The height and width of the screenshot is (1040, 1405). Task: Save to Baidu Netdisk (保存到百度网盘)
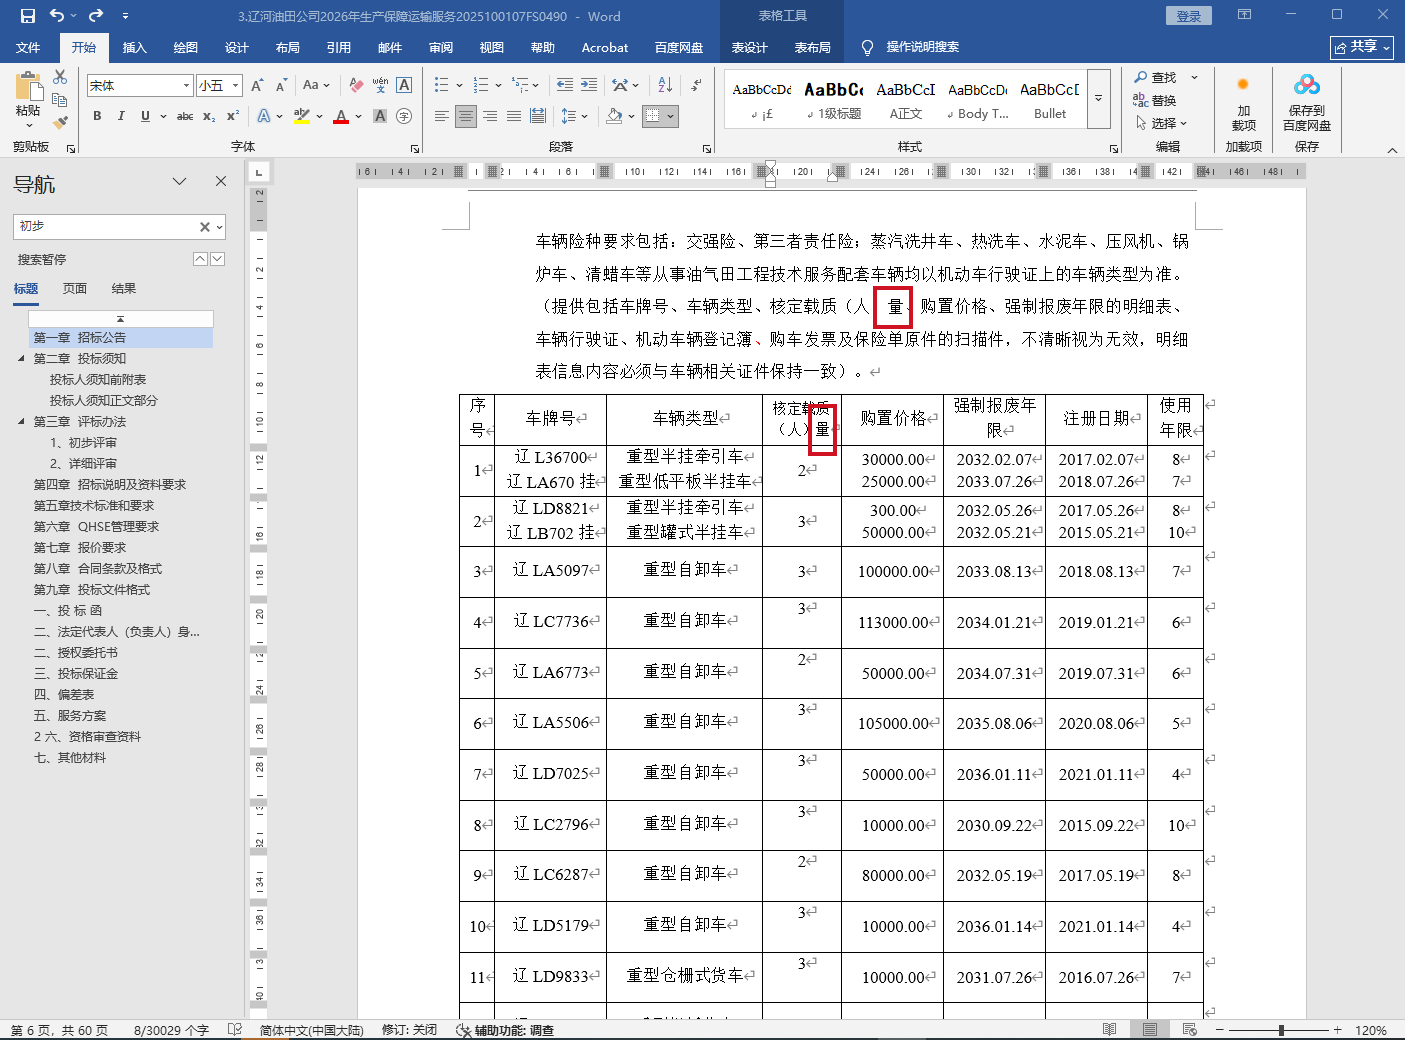[1307, 102]
